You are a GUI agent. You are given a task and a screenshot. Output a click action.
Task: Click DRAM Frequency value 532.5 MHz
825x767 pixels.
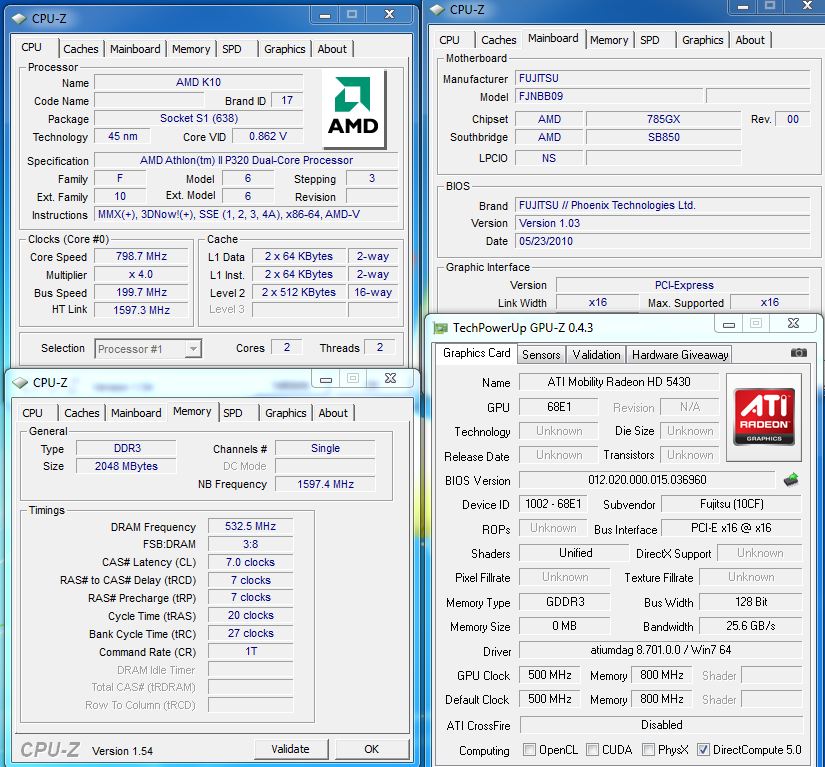pyautogui.click(x=250, y=527)
